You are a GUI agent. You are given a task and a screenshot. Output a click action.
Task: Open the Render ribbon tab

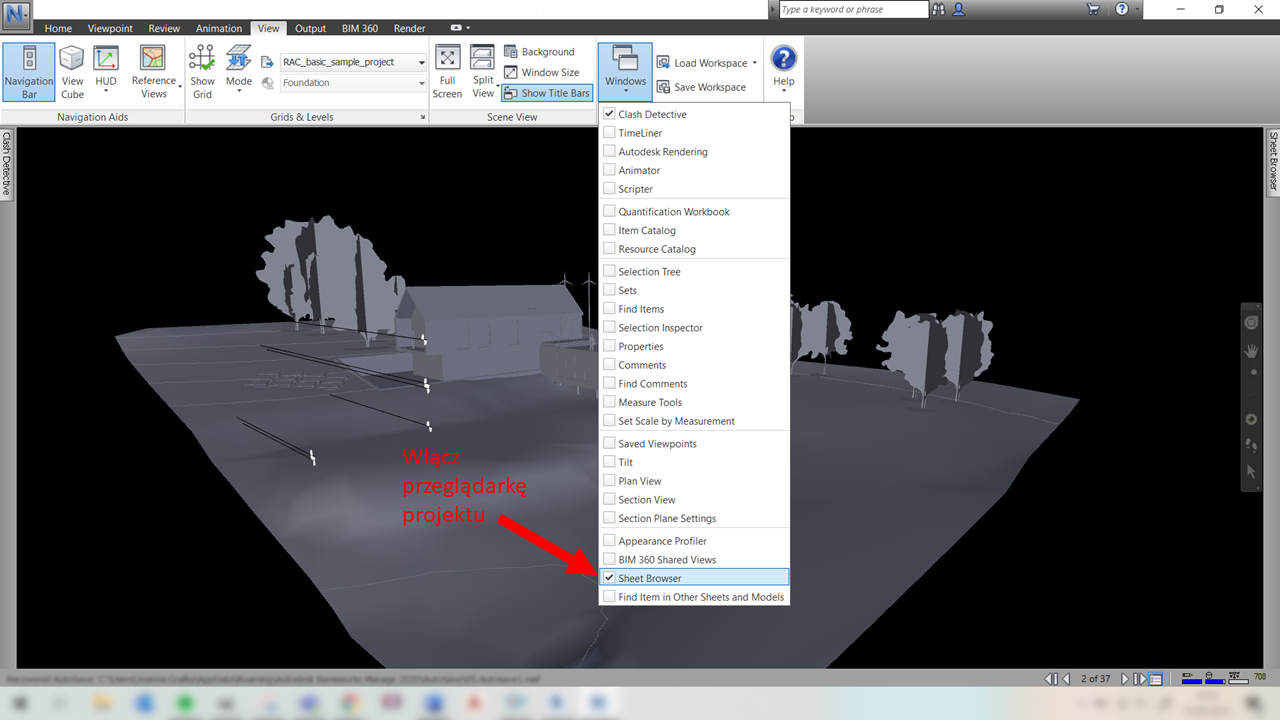409,29
